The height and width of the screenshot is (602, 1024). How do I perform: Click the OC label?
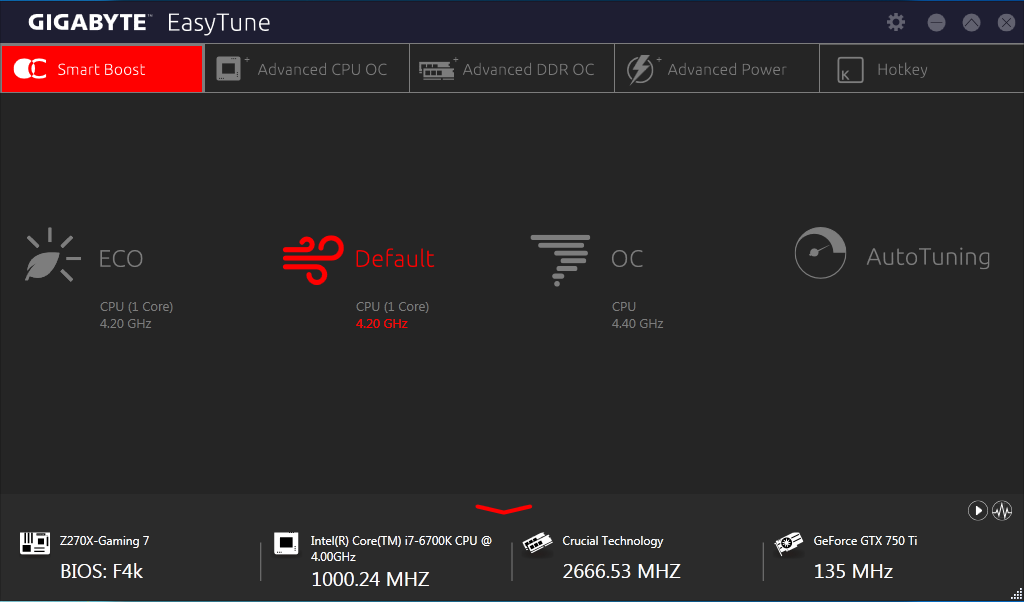click(627, 259)
